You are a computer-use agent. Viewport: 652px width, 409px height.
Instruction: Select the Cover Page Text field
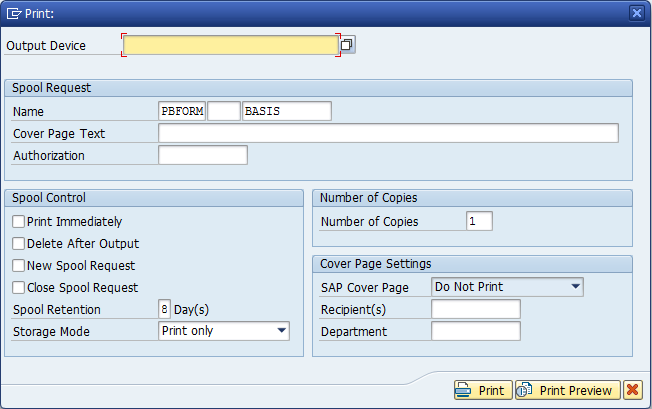pyautogui.click(x=388, y=133)
